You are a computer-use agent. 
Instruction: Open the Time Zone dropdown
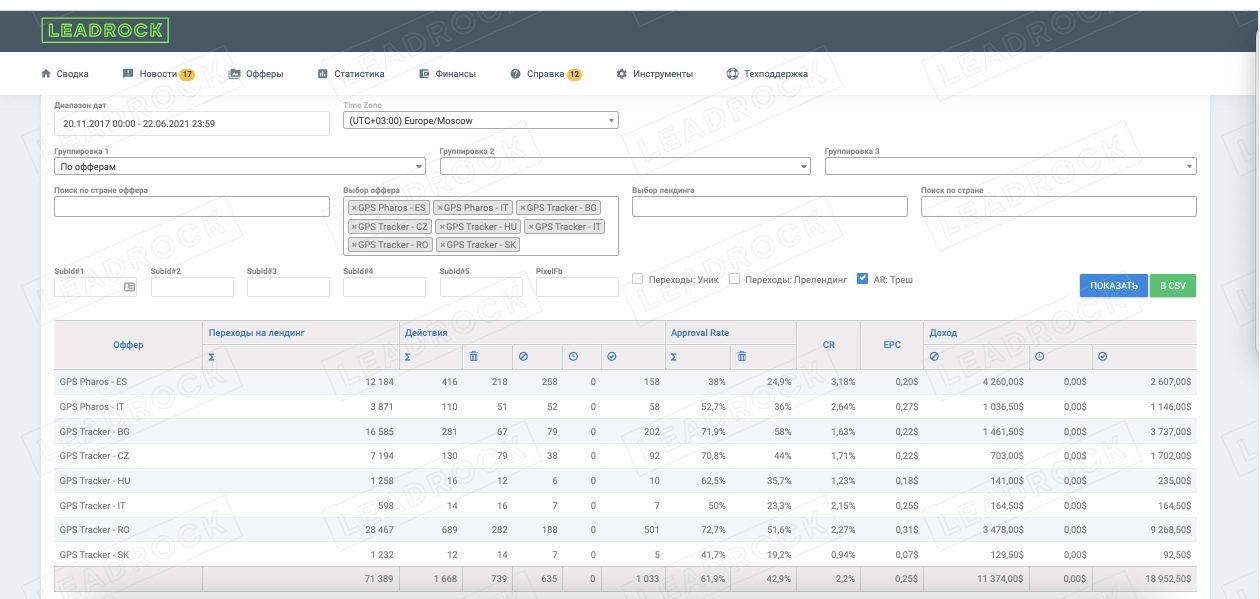(x=480, y=121)
